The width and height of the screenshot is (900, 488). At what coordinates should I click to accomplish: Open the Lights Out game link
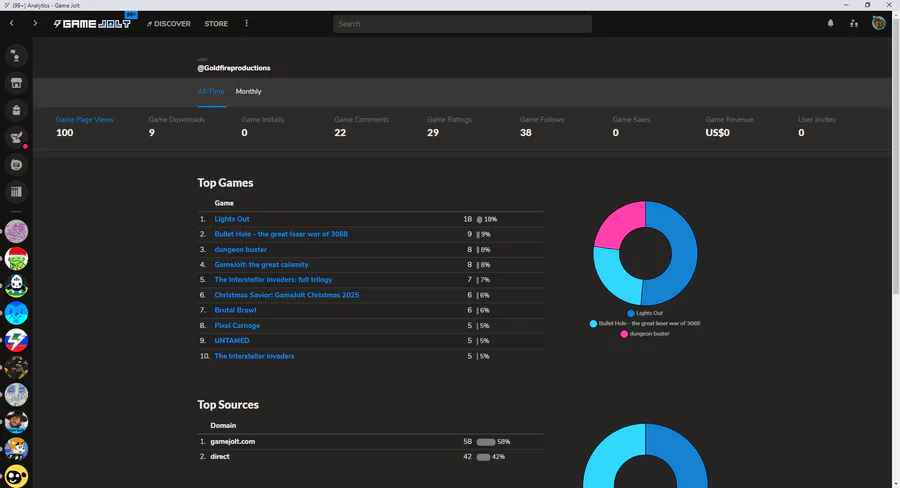[232, 219]
